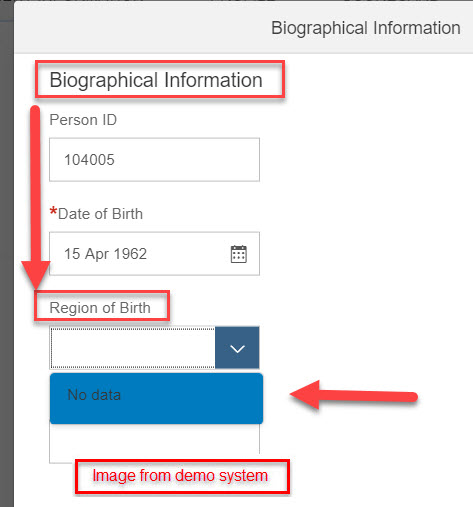Select the No data list entry
473x507 pixels.
[x=156, y=398]
